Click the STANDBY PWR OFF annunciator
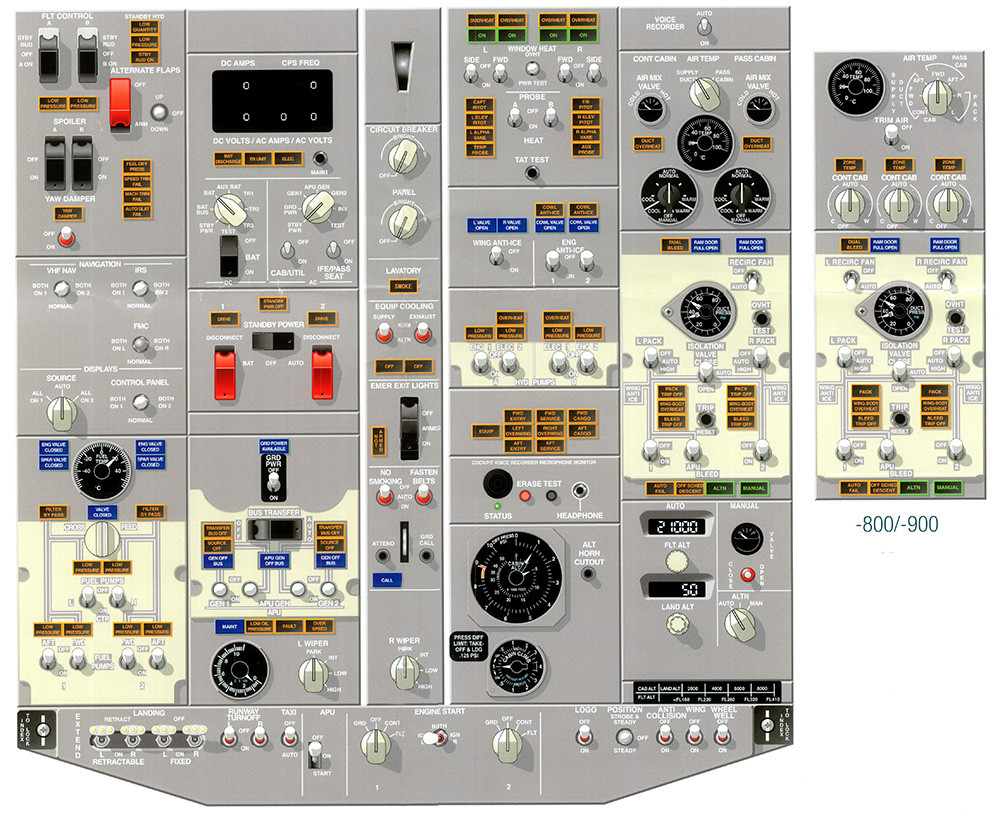 [272, 303]
